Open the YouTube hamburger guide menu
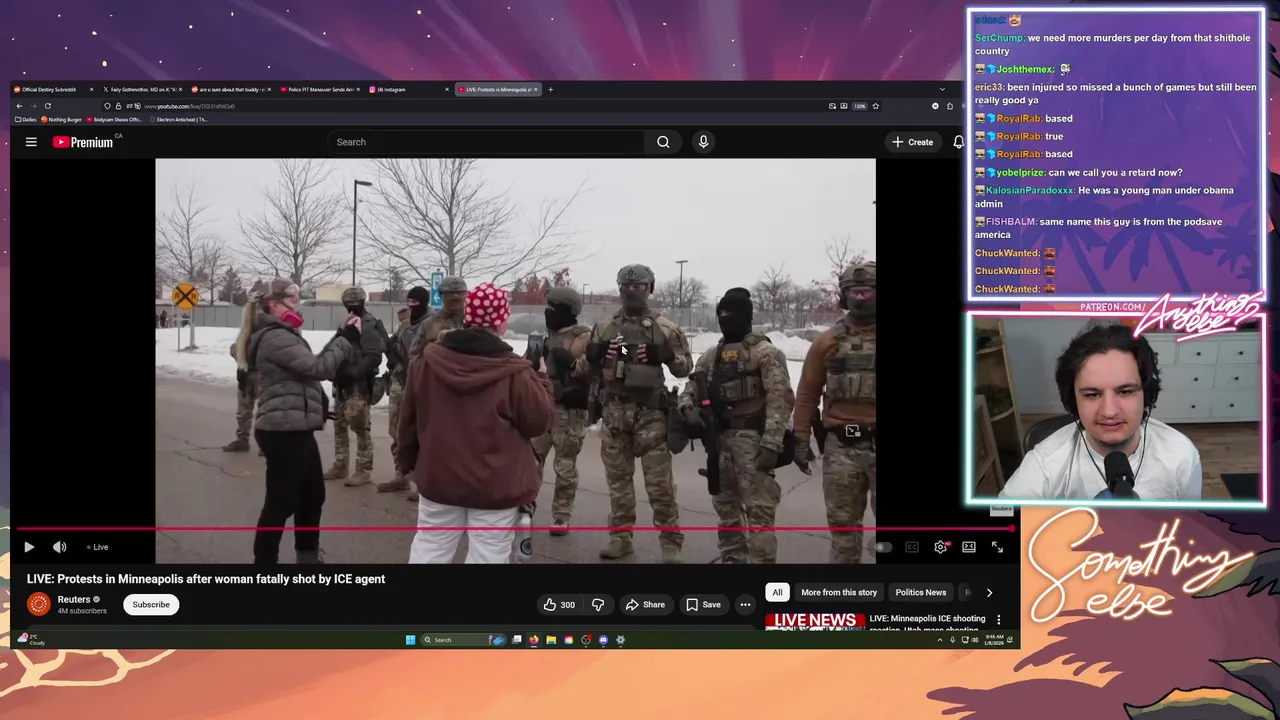This screenshot has height=720, width=1280. pos(31,142)
